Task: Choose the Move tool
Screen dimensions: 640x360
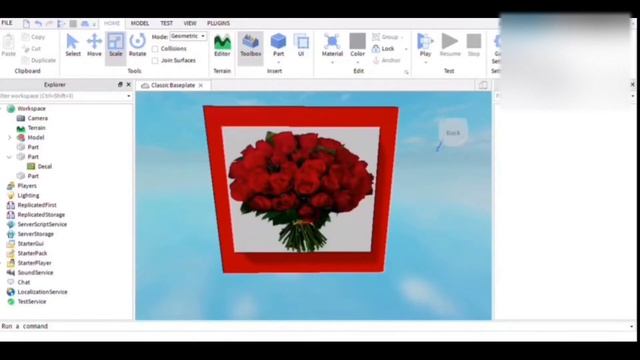Action: tap(94, 45)
